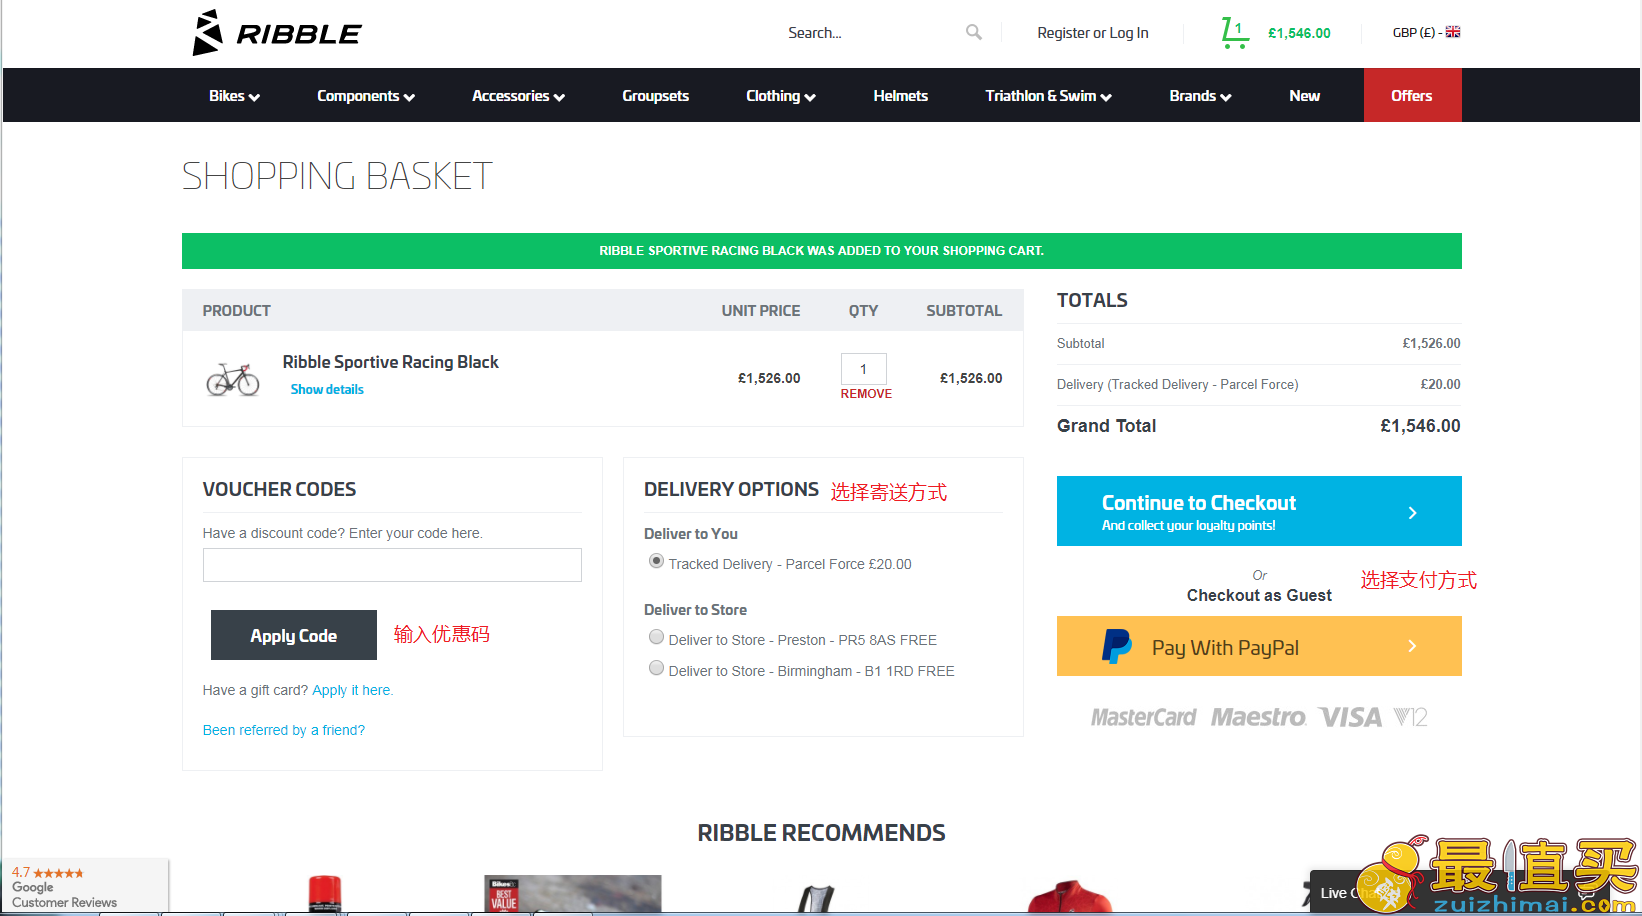Click the Ribble logo

pyautogui.click(x=277, y=33)
